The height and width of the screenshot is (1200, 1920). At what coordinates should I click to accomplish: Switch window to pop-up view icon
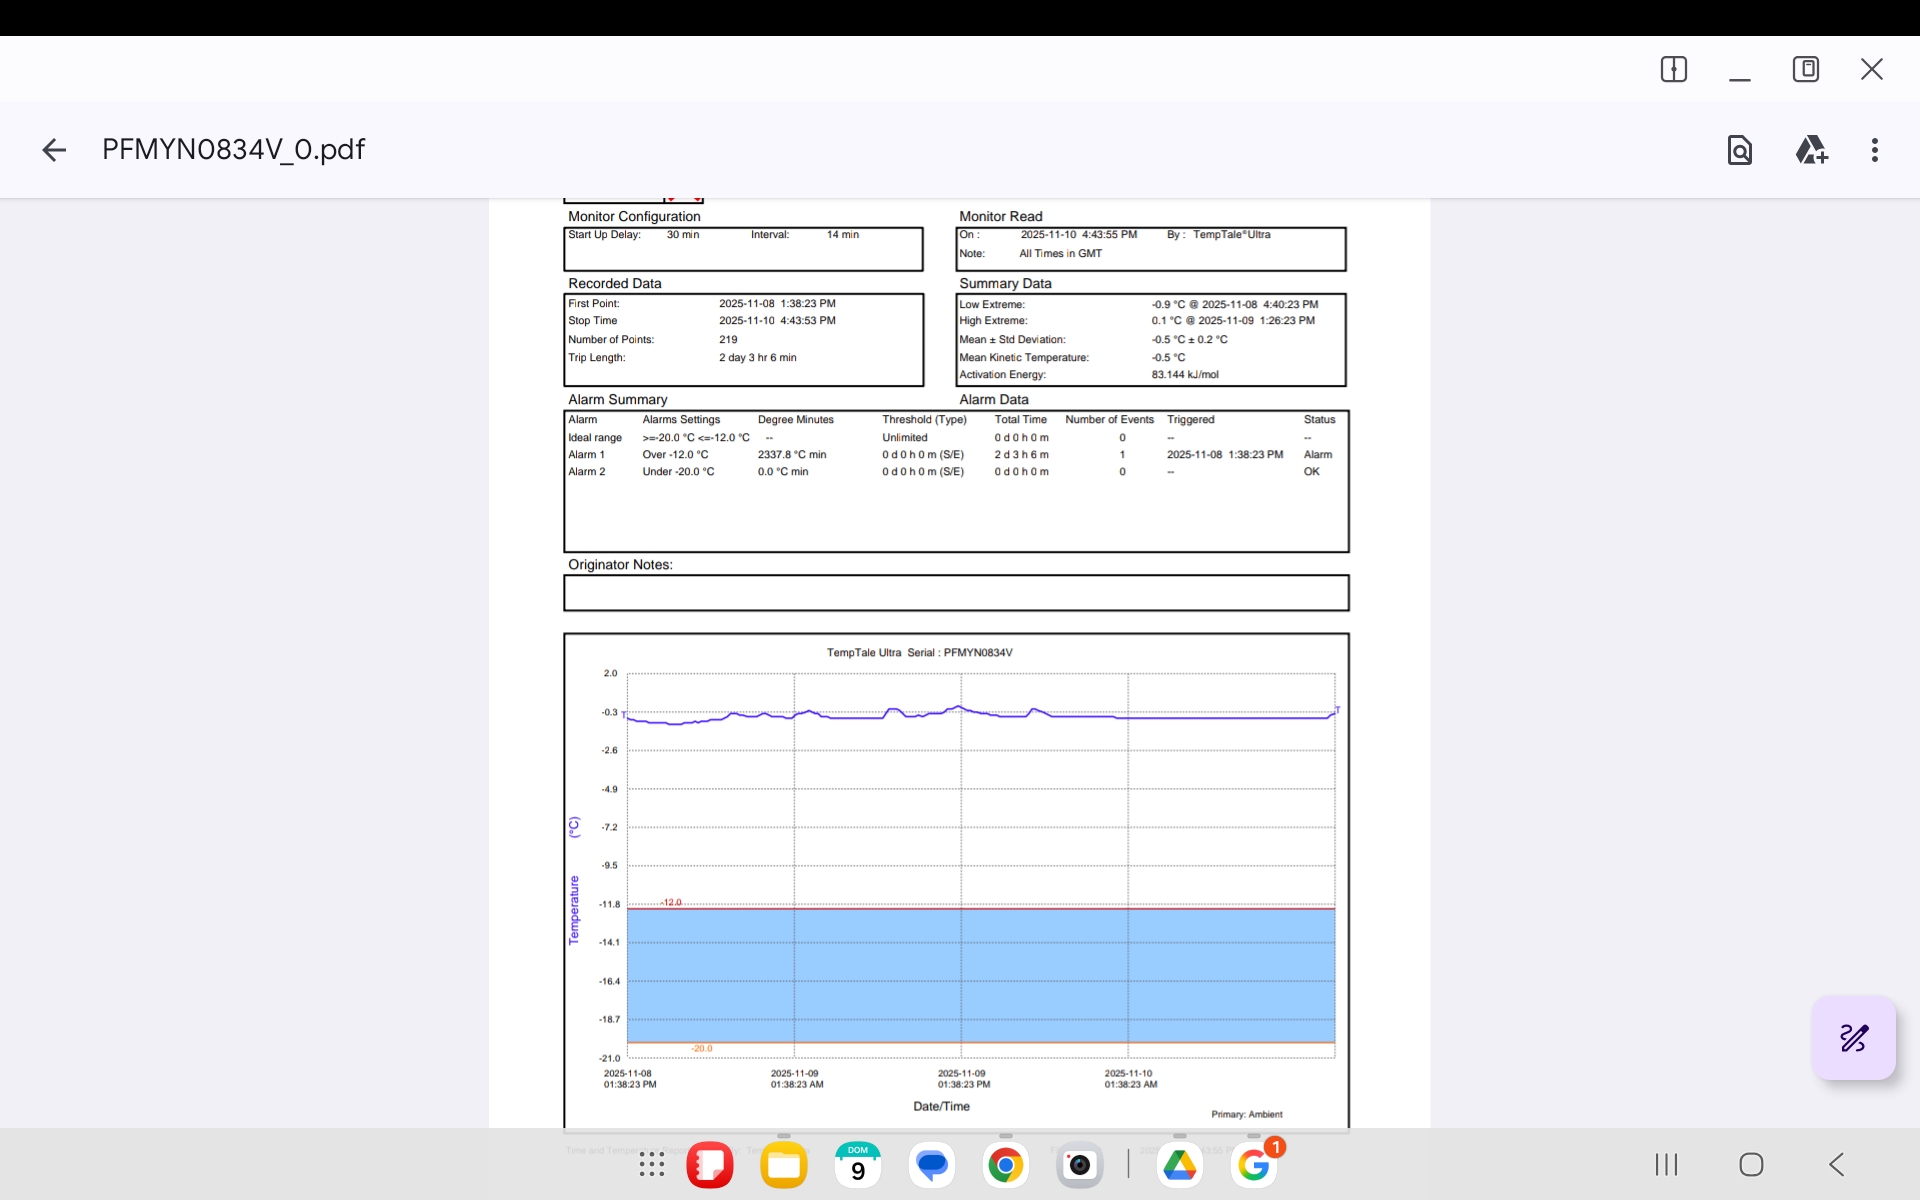(1805, 69)
